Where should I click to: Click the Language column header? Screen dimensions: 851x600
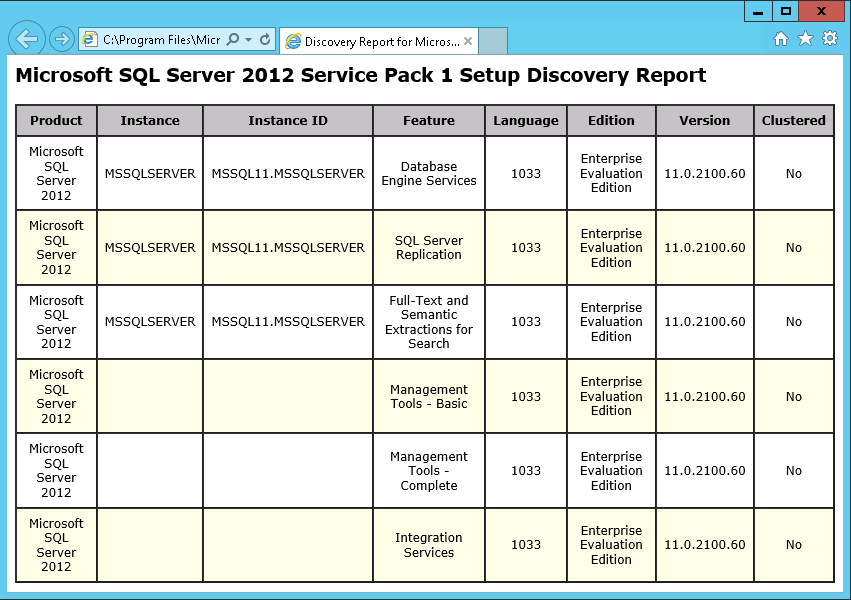526,120
